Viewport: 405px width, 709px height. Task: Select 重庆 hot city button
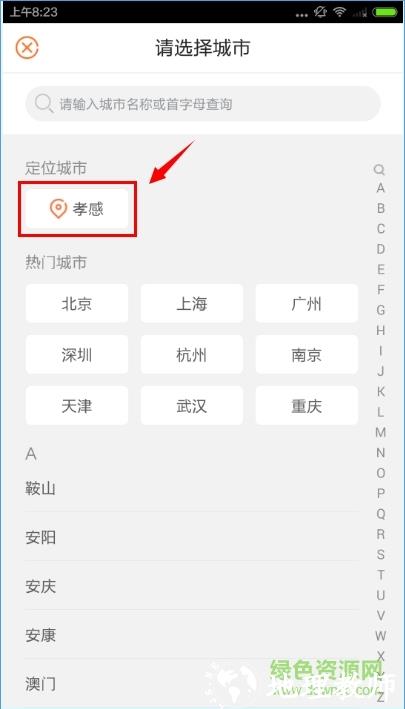coord(307,406)
